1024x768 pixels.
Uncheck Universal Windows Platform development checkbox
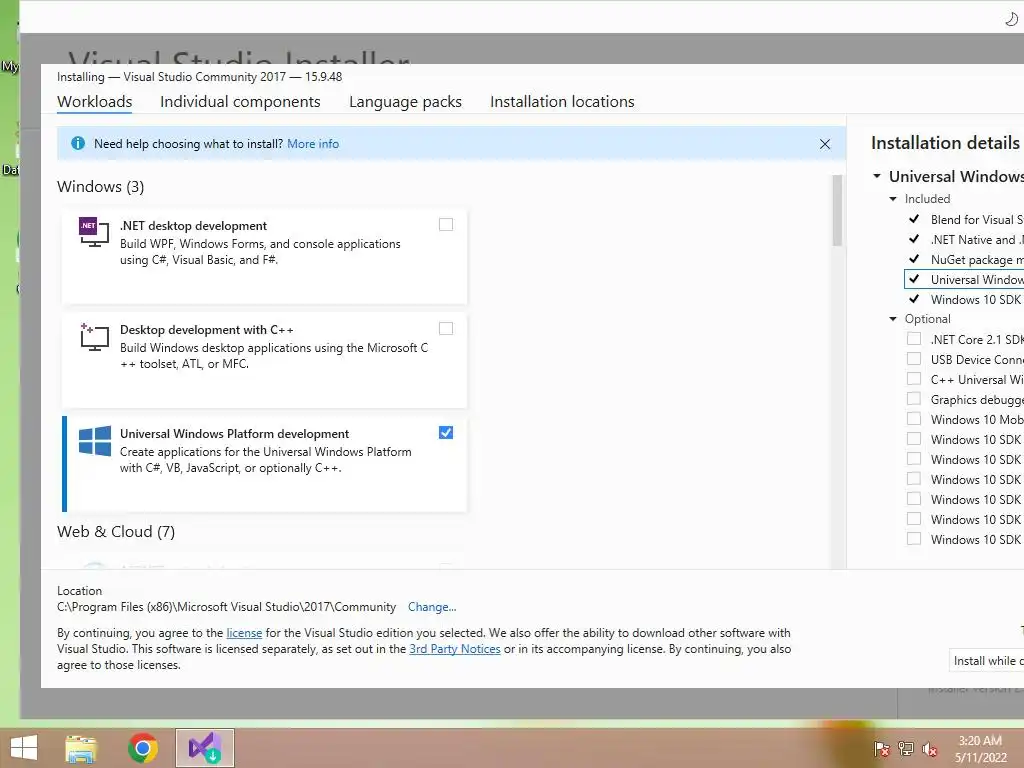pyautogui.click(x=446, y=433)
